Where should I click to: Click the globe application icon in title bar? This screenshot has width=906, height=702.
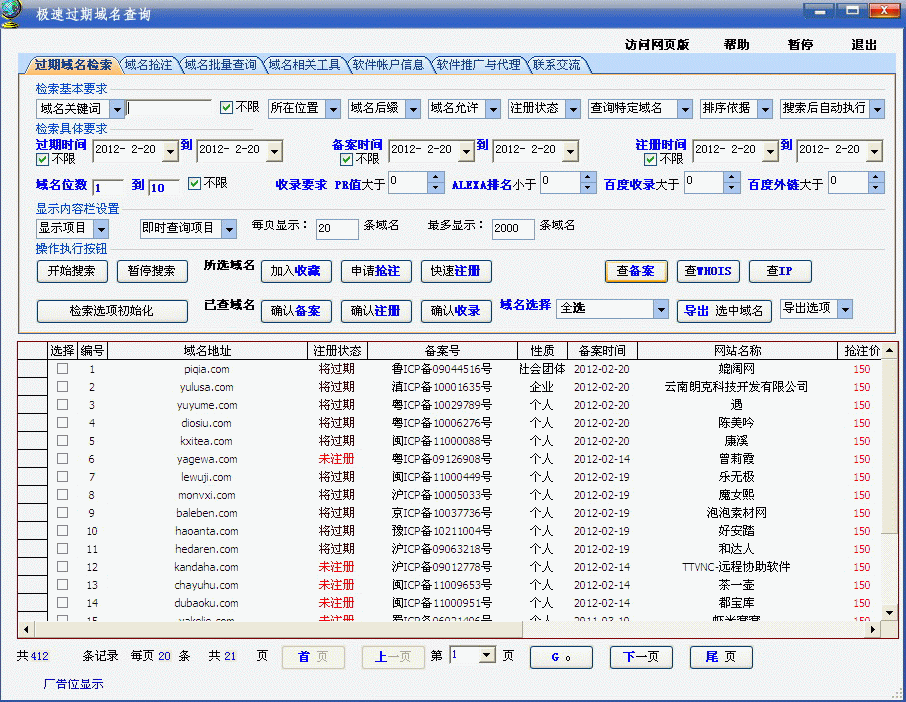13,13
